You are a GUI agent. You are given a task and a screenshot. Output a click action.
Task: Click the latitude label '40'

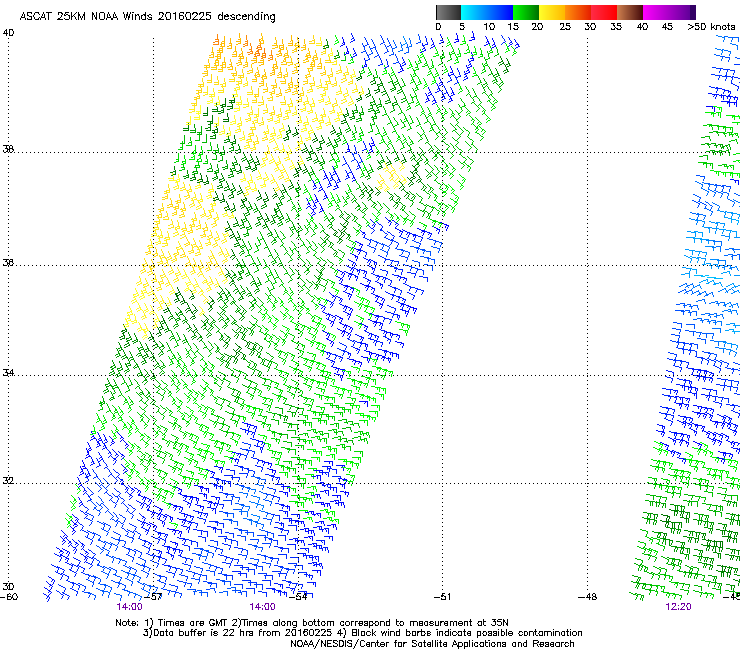point(8,33)
